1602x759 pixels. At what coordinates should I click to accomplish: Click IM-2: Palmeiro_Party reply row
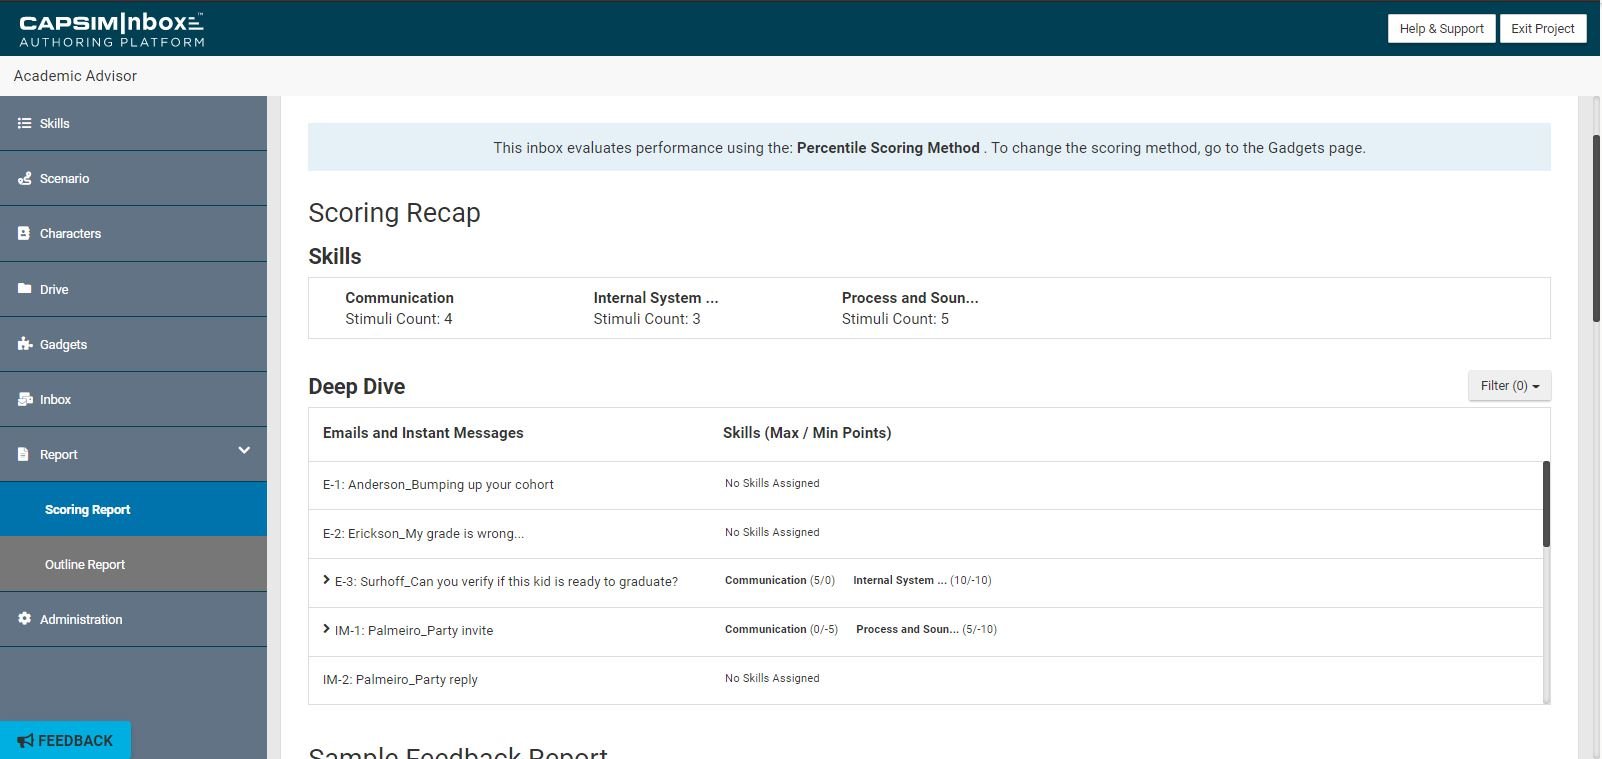[925, 680]
